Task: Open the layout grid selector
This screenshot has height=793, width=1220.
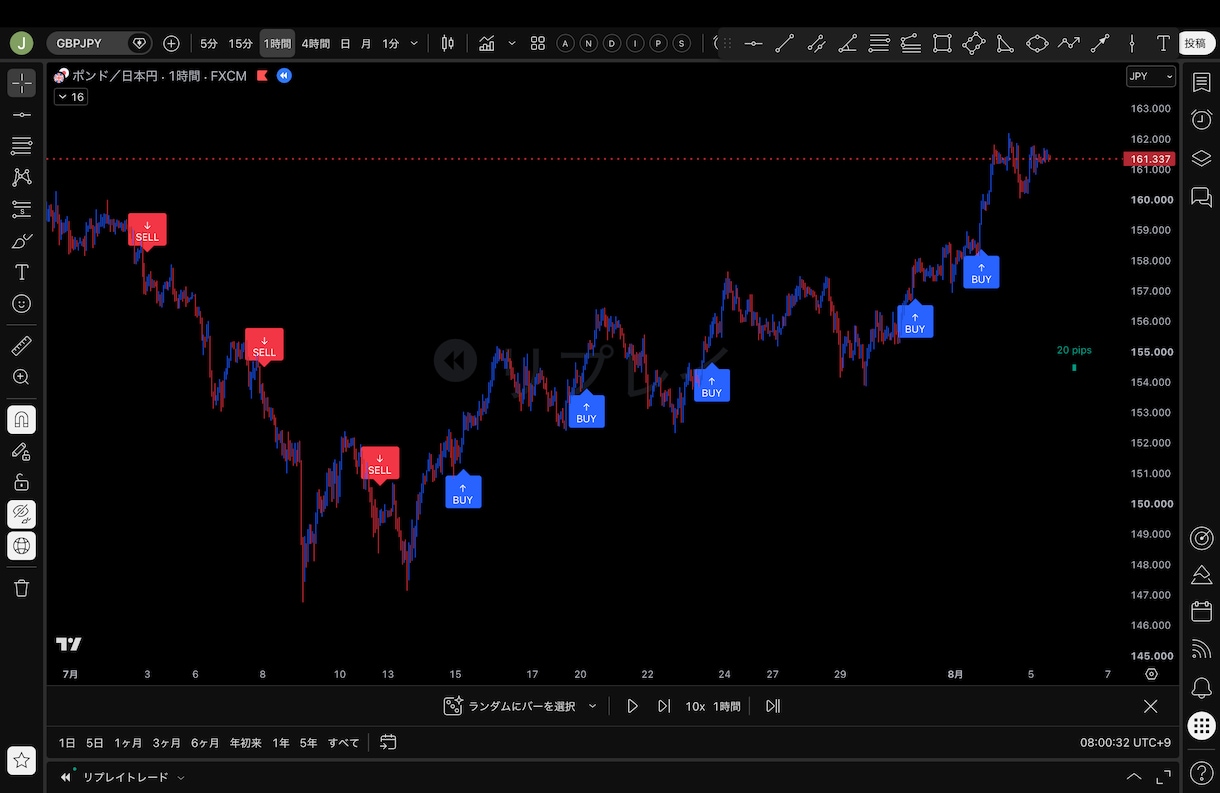Action: [x=538, y=43]
